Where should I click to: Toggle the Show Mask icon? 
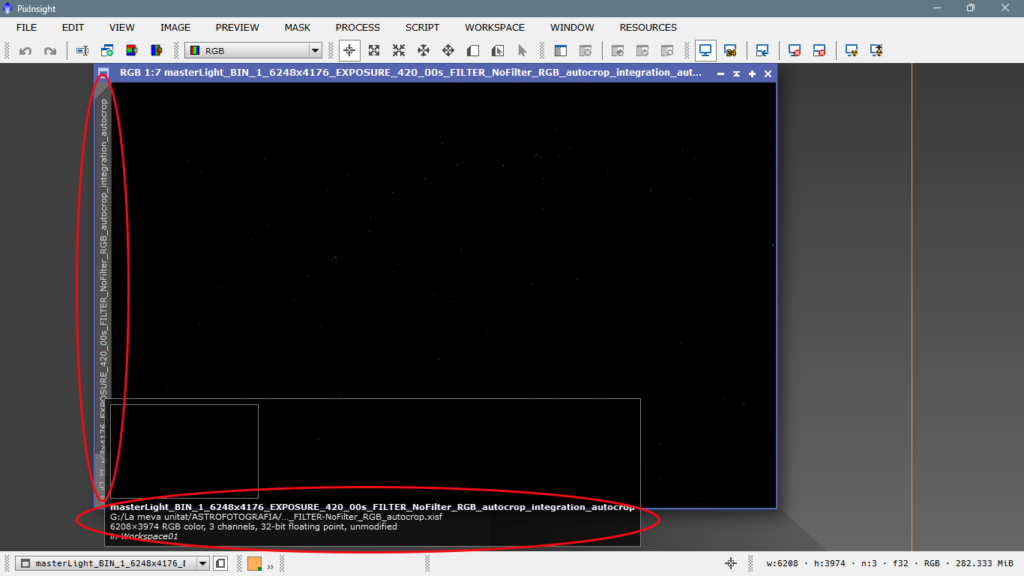(x=561, y=50)
